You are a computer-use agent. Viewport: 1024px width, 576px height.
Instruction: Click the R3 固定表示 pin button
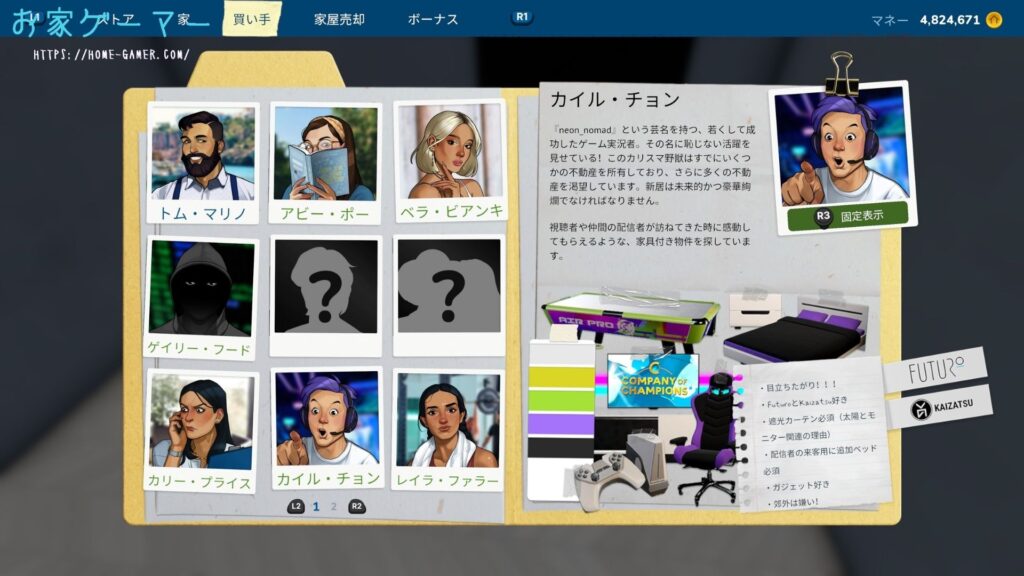tap(848, 216)
